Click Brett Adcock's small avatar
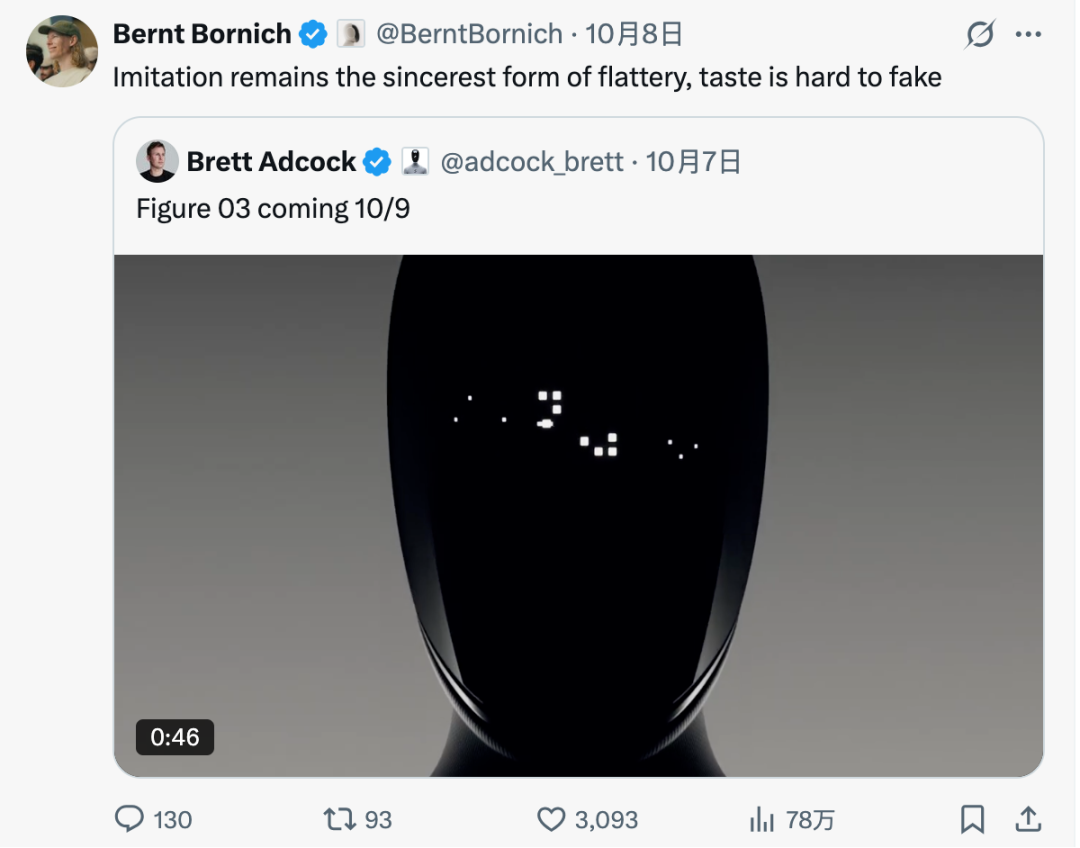Screen dimensions: 1080x848 [x=158, y=162]
